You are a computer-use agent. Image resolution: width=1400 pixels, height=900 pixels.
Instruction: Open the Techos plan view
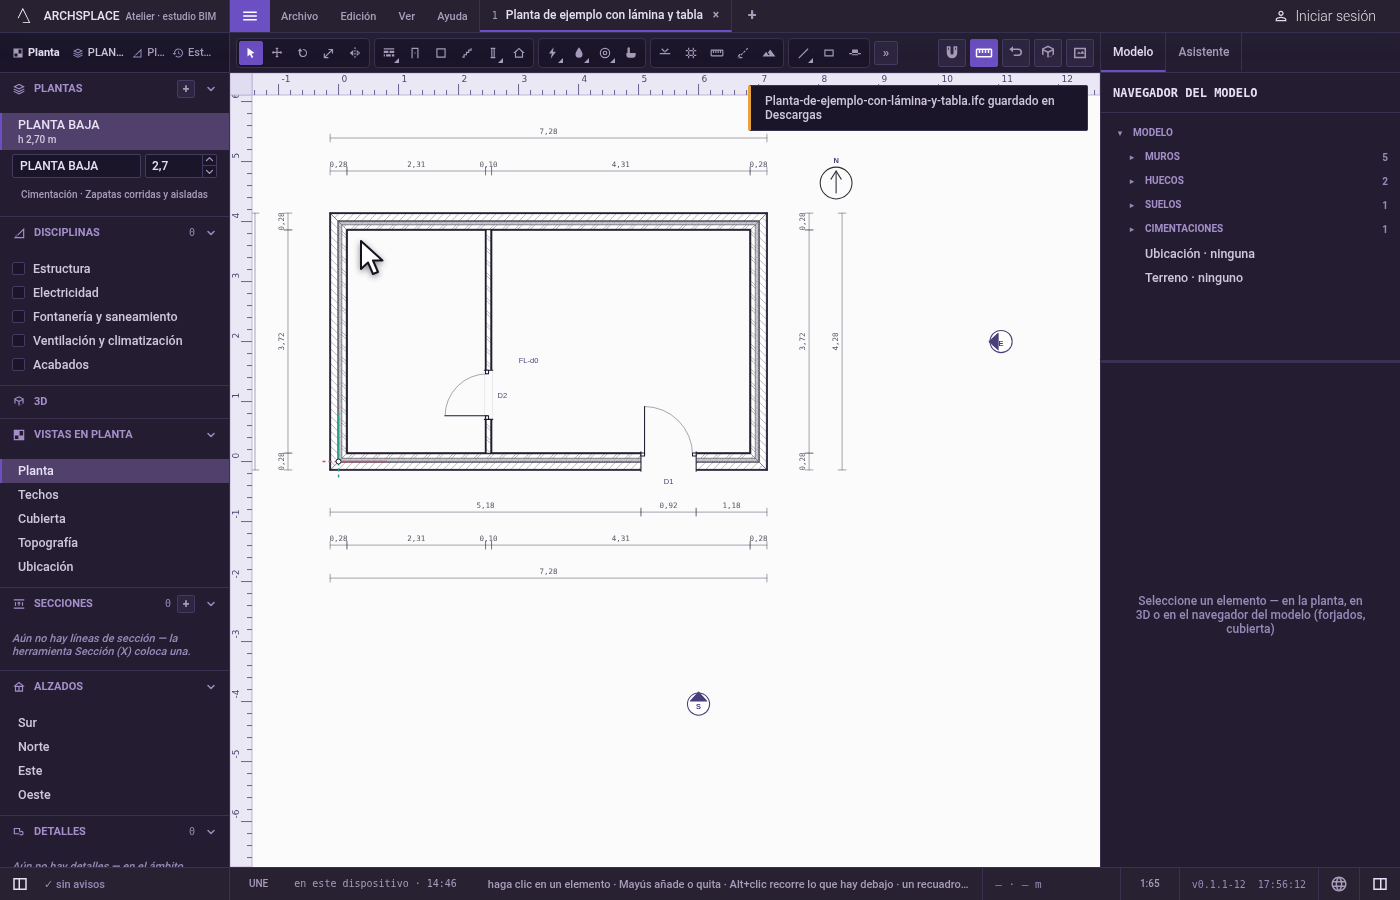tap(115, 495)
